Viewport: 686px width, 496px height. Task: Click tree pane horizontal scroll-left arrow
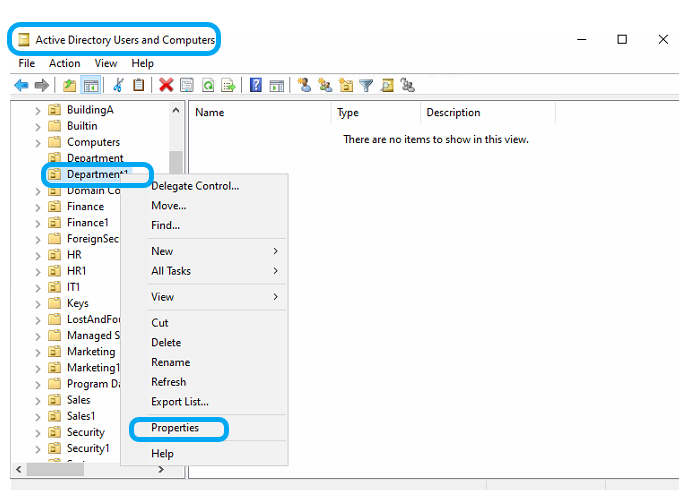[x=19, y=469]
